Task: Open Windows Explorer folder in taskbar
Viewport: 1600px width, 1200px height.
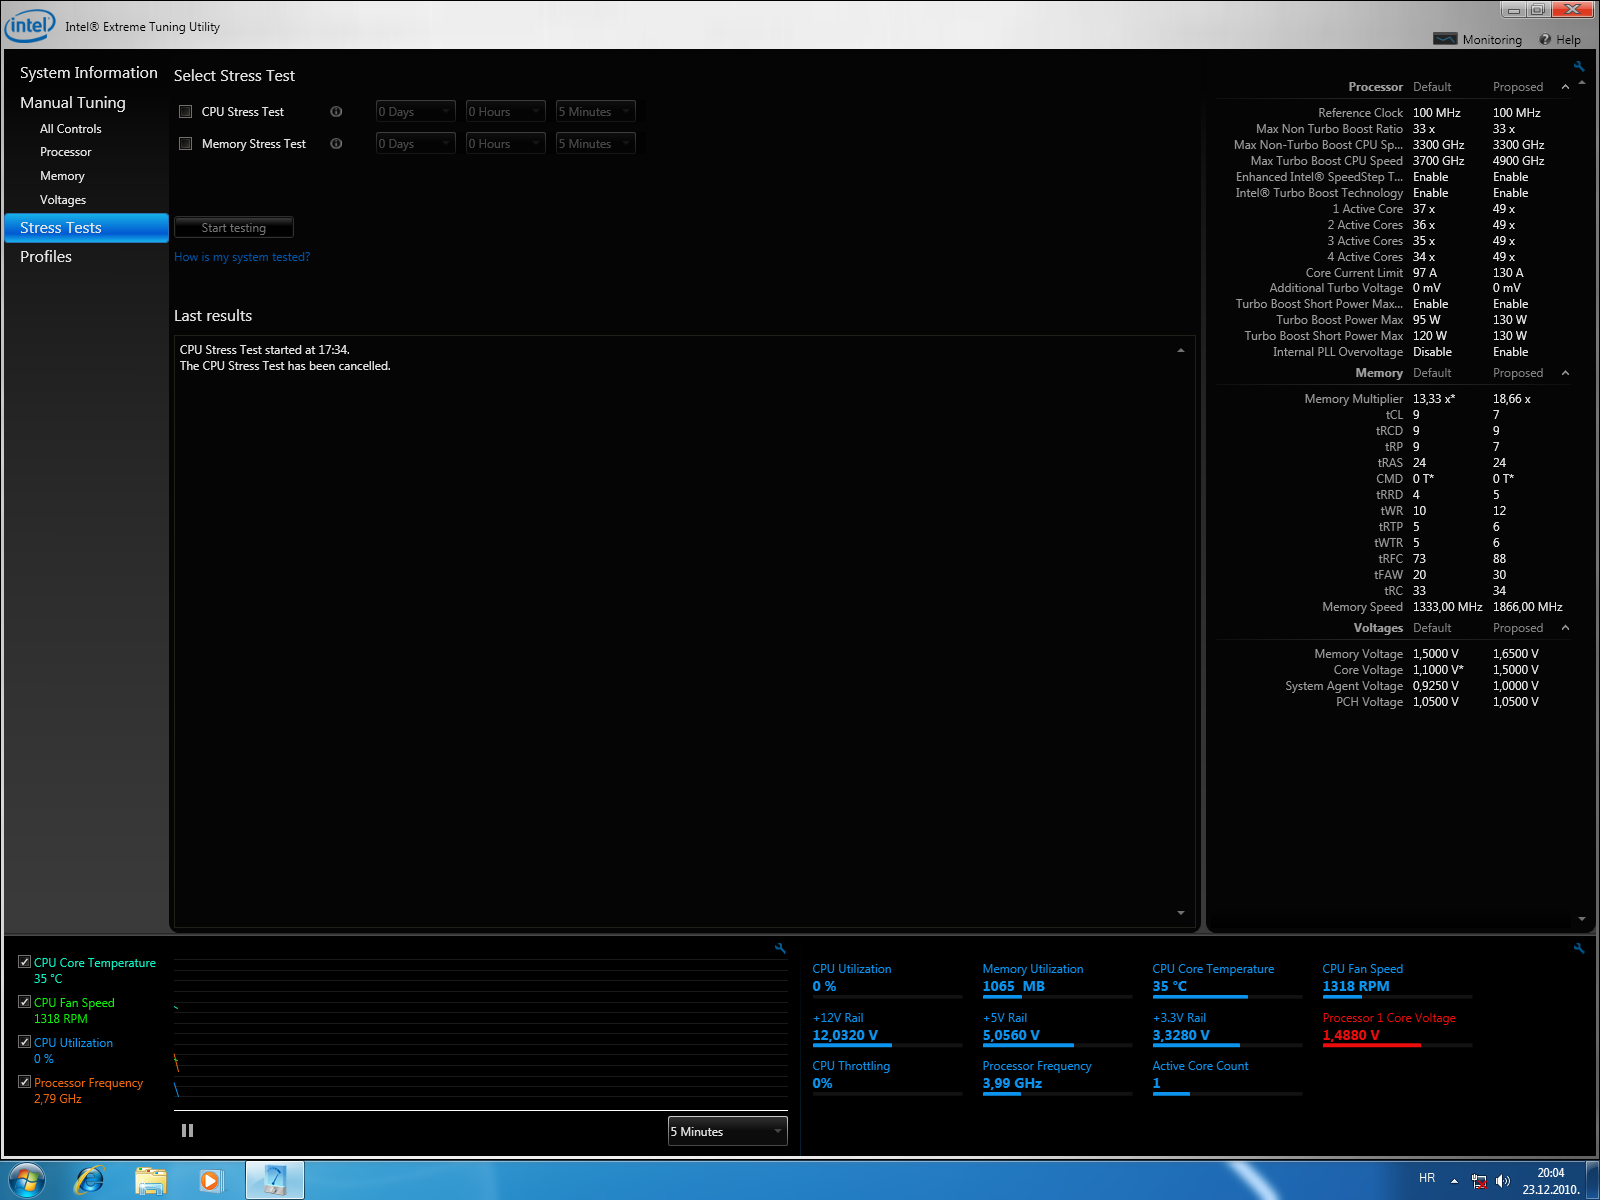Action: (x=151, y=1180)
